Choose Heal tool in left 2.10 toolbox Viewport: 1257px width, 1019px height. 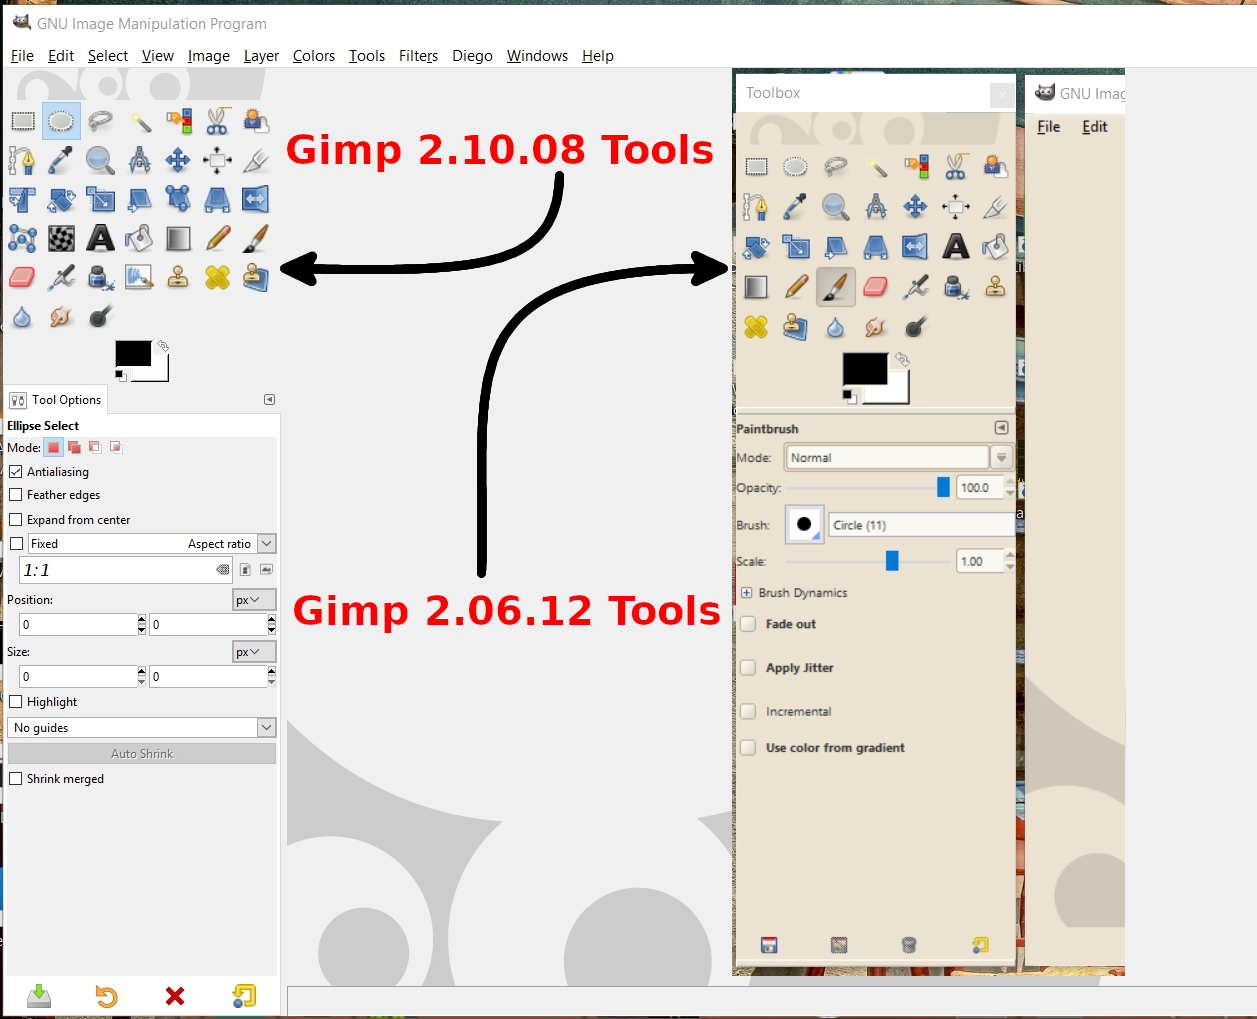pos(217,277)
